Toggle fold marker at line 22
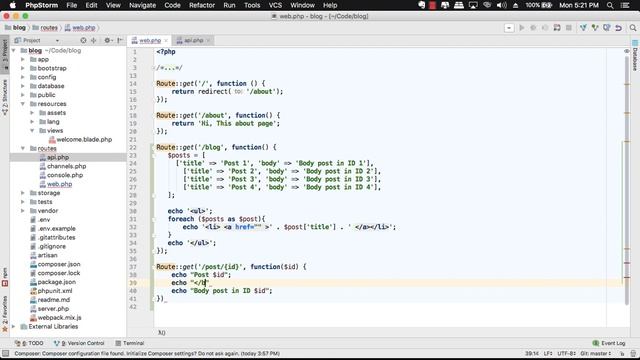 (x=154, y=147)
